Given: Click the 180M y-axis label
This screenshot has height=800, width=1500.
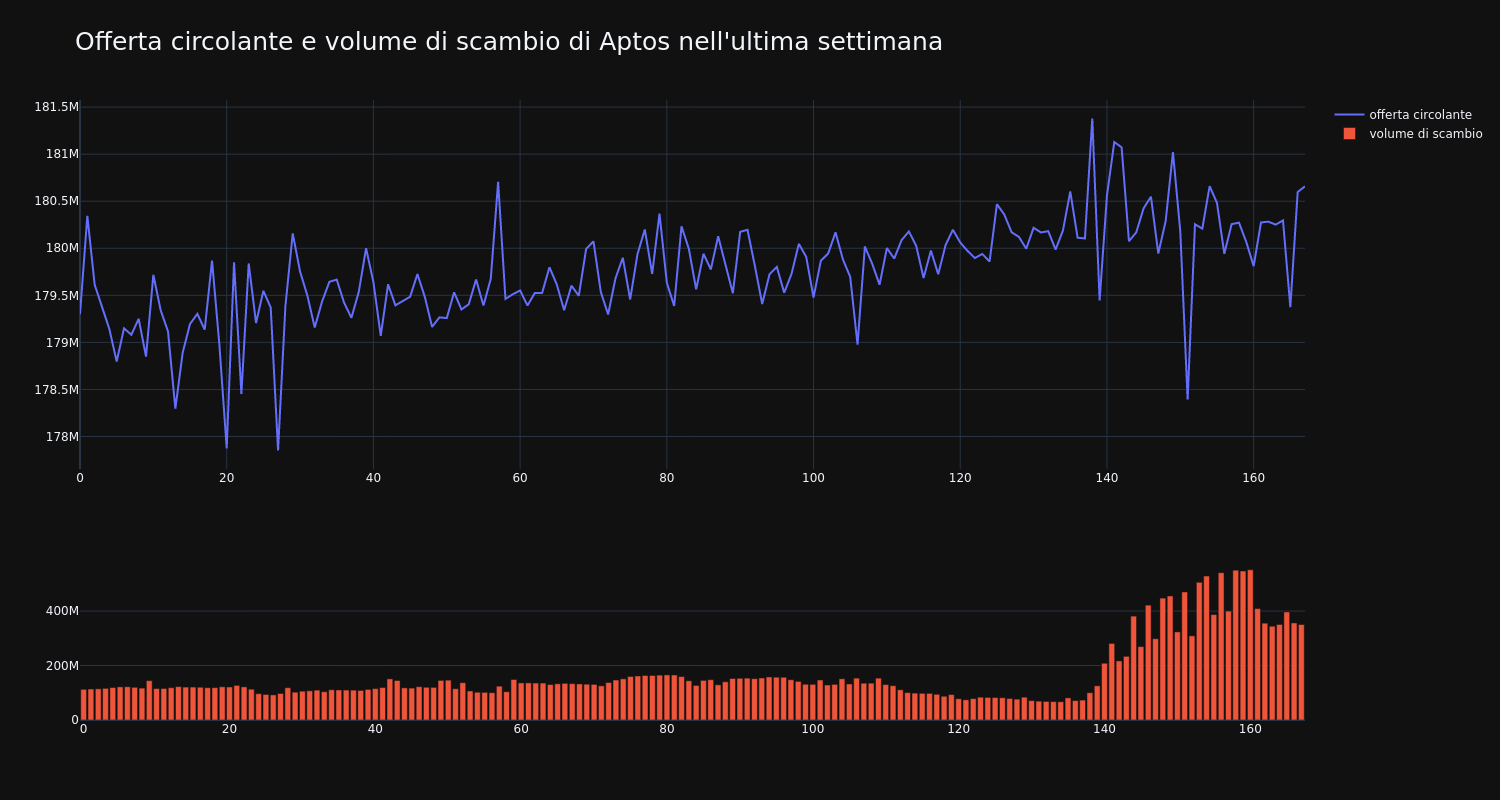Looking at the screenshot, I should tap(62, 248).
